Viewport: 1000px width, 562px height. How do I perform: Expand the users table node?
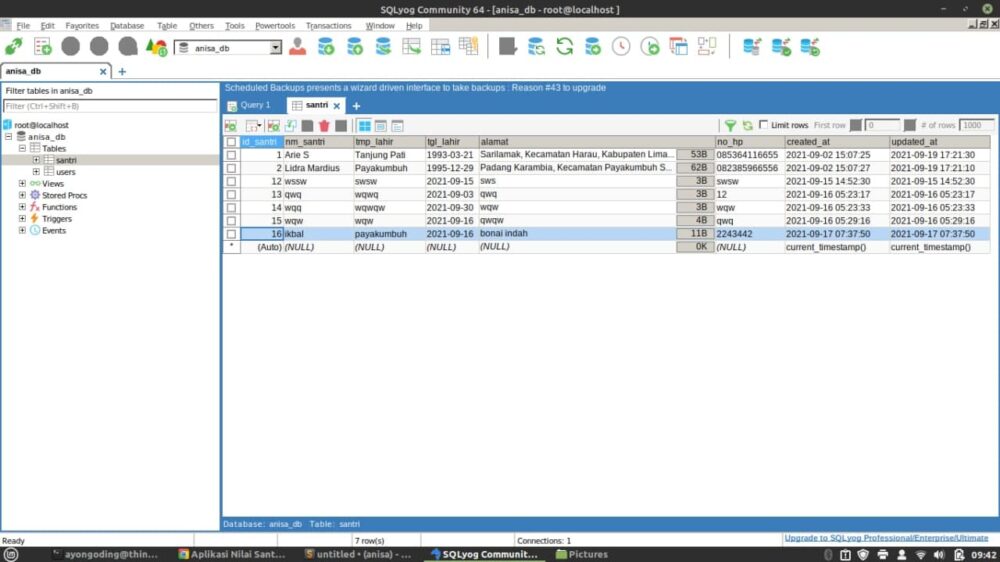click(x=37, y=172)
